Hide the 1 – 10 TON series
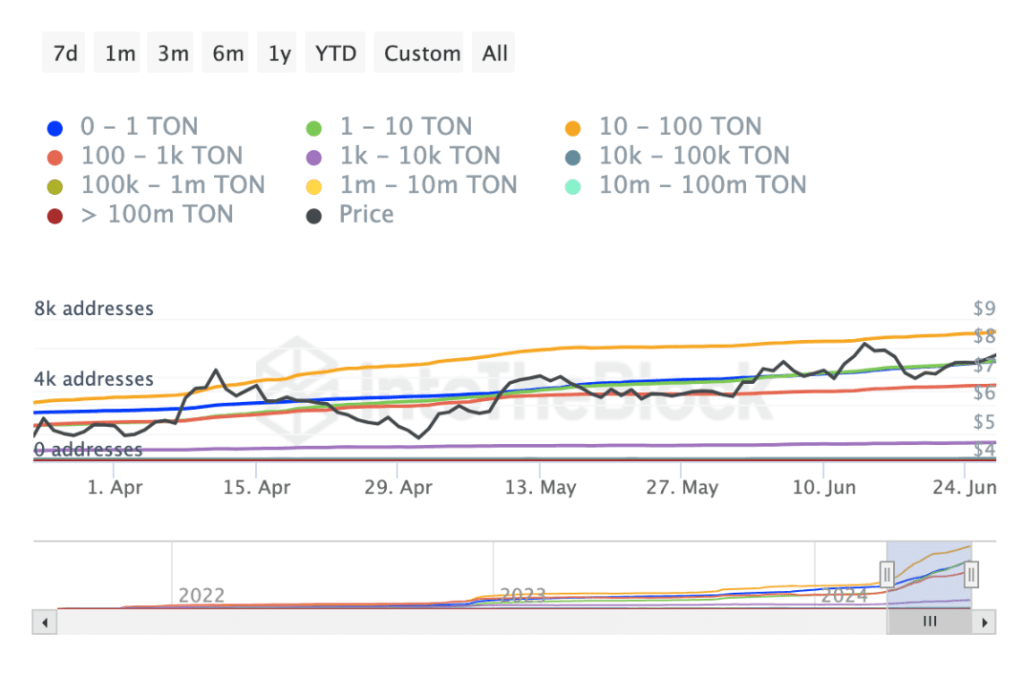This screenshot has width=1024, height=678. point(314,128)
